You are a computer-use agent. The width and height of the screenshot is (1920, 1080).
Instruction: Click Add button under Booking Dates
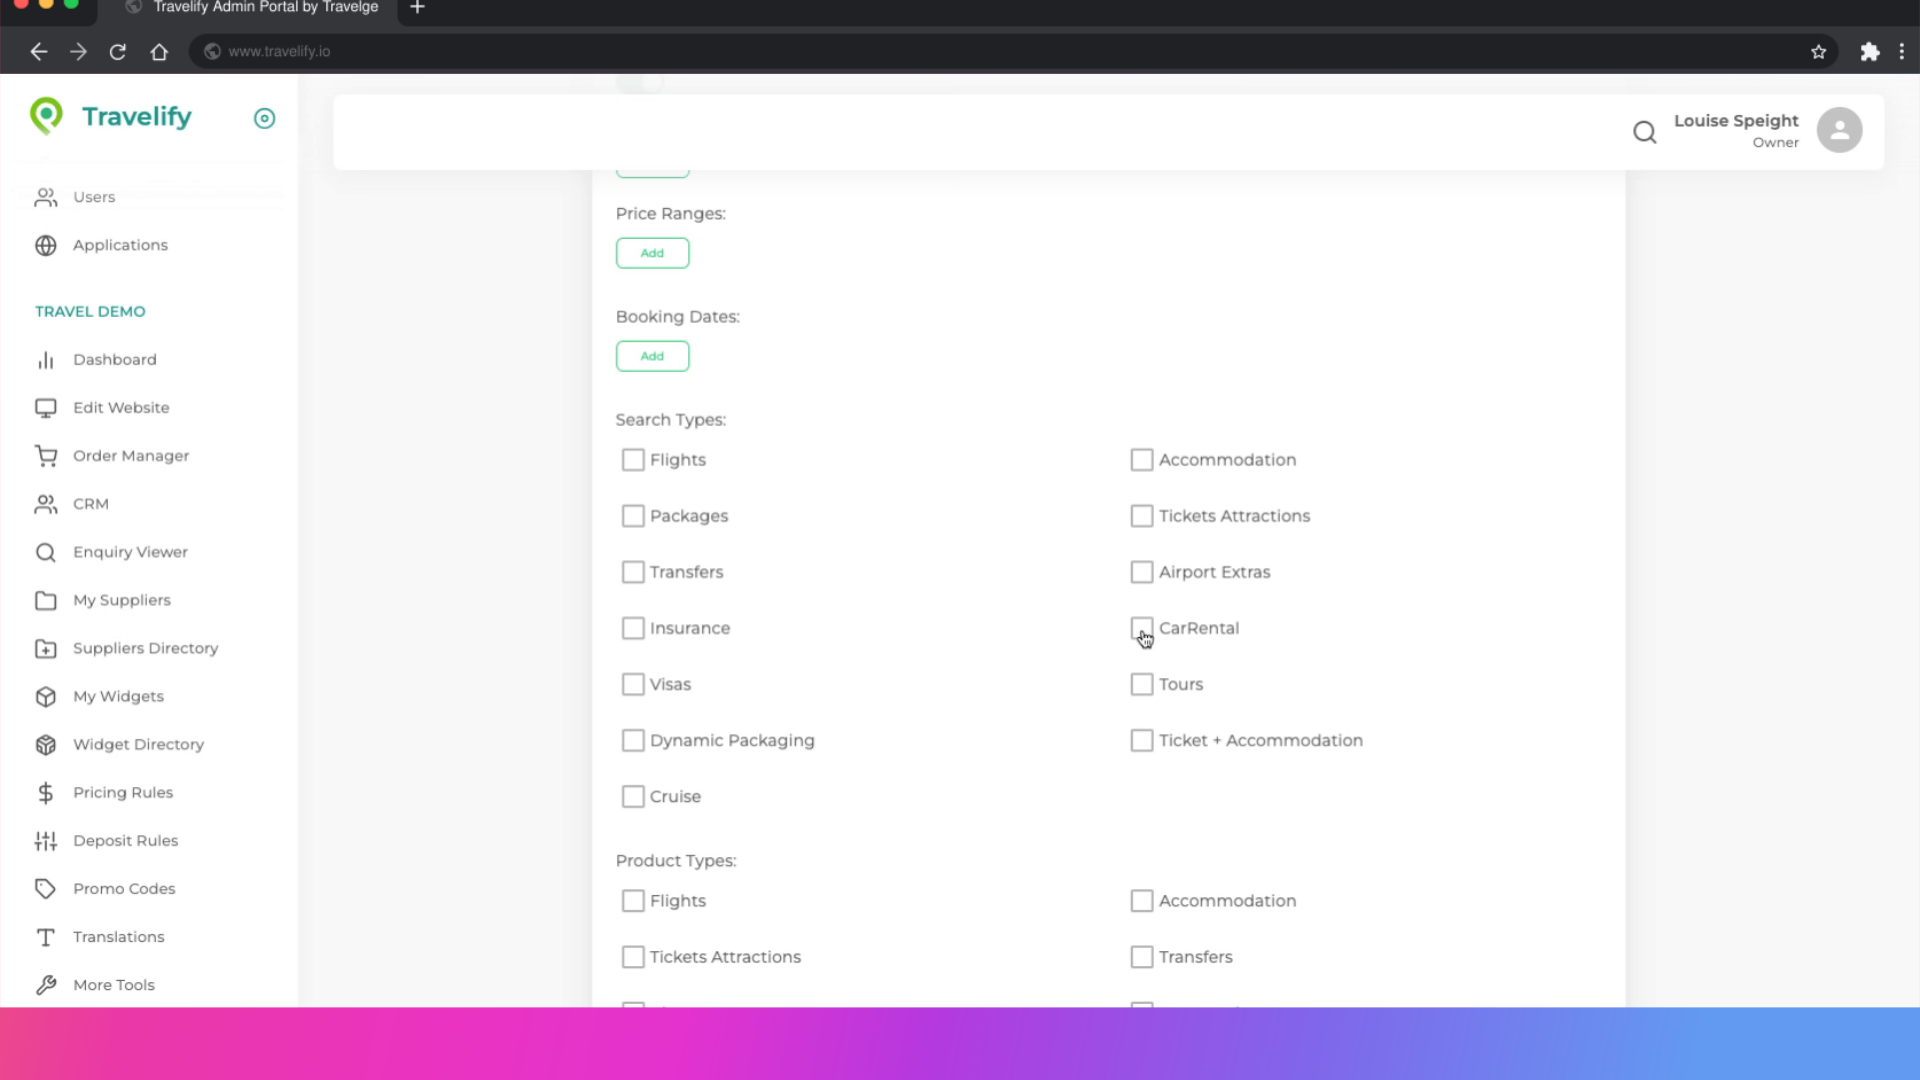[652, 356]
